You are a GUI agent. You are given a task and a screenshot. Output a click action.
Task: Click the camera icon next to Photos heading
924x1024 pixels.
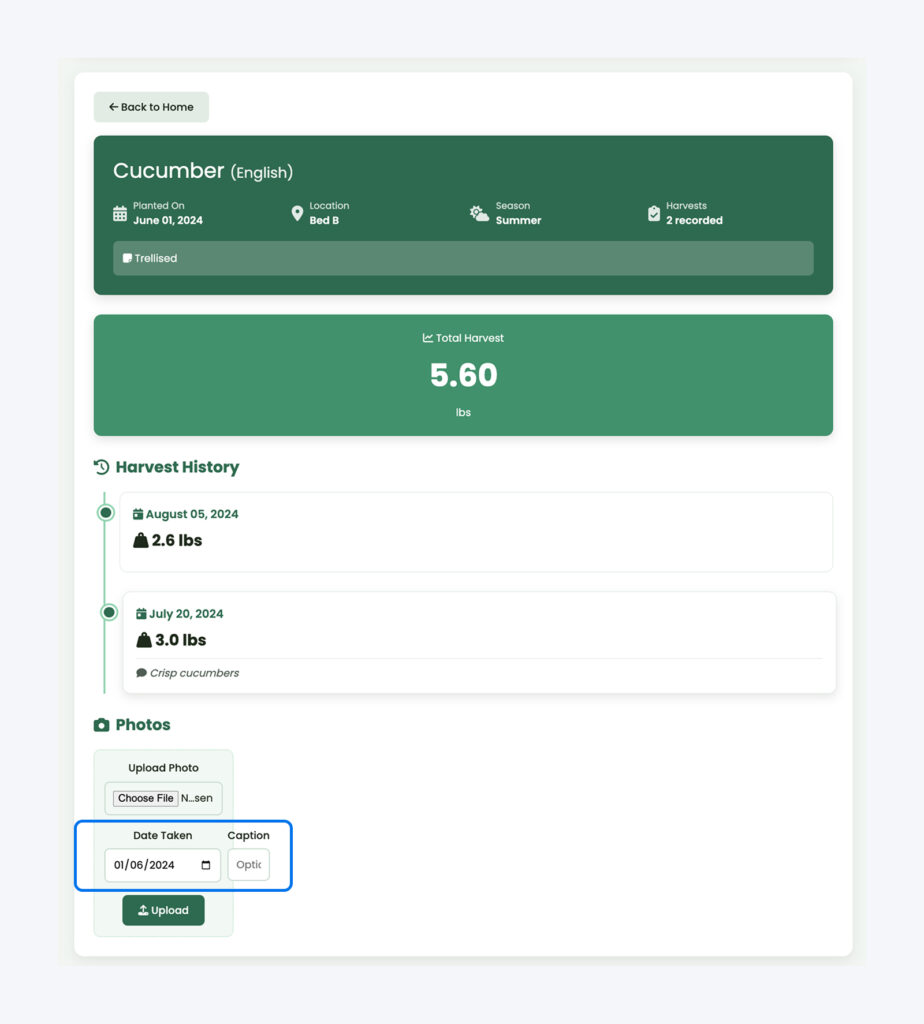point(104,725)
